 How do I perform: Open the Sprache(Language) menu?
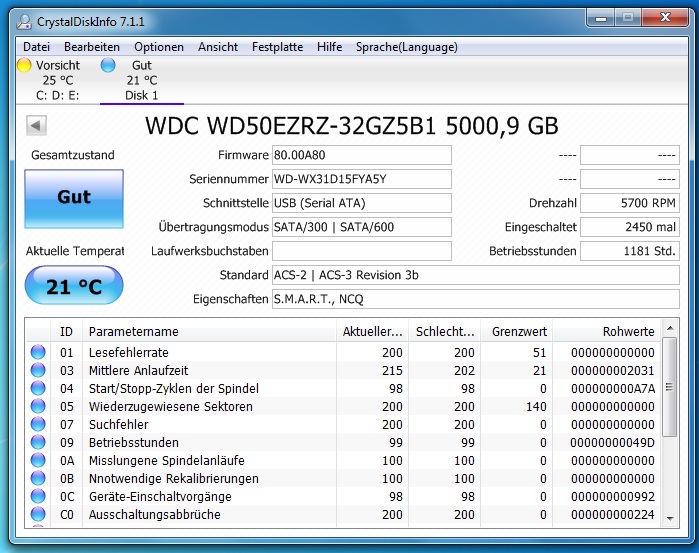(x=407, y=47)
